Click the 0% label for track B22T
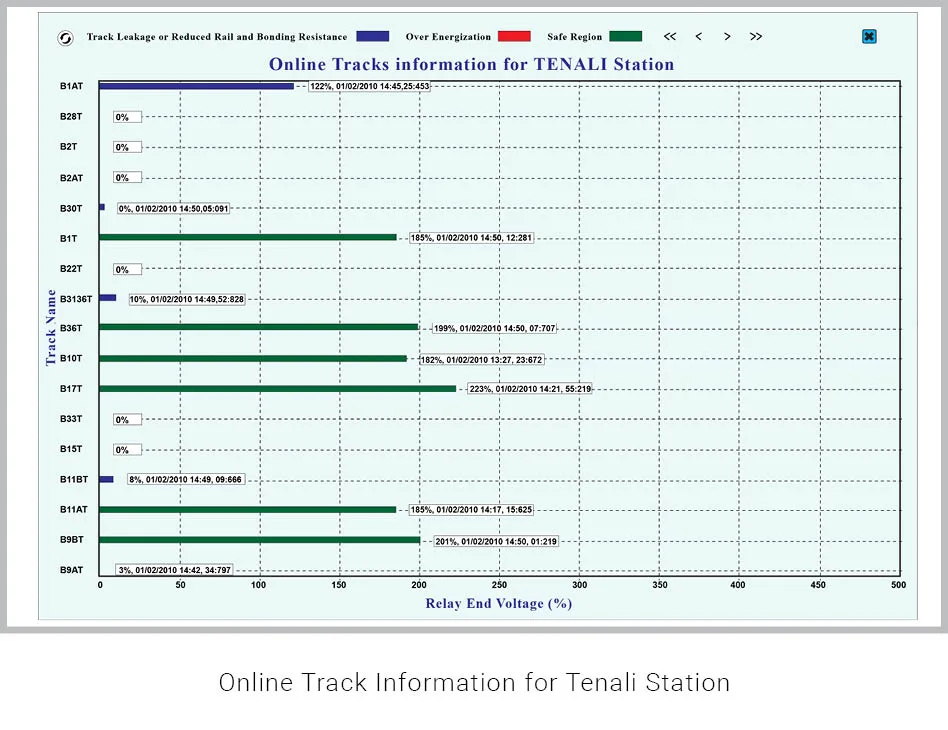The image size is (948, 730). coord(128,270)
